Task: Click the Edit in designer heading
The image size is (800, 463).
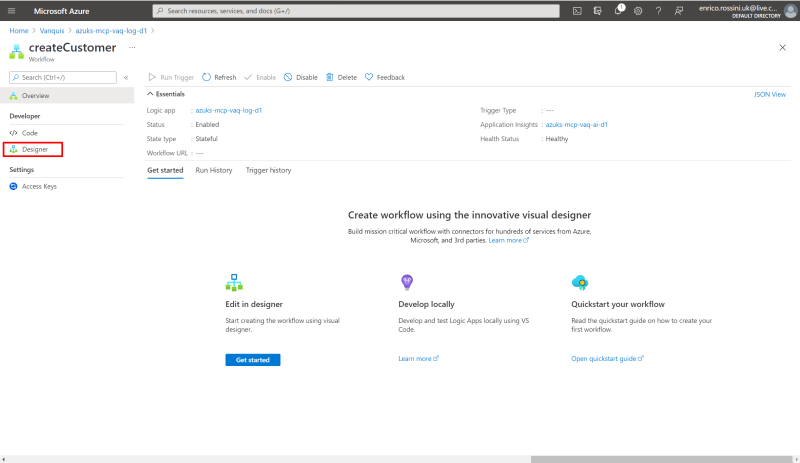Action: pyautogui.click(x=254, y=304)
